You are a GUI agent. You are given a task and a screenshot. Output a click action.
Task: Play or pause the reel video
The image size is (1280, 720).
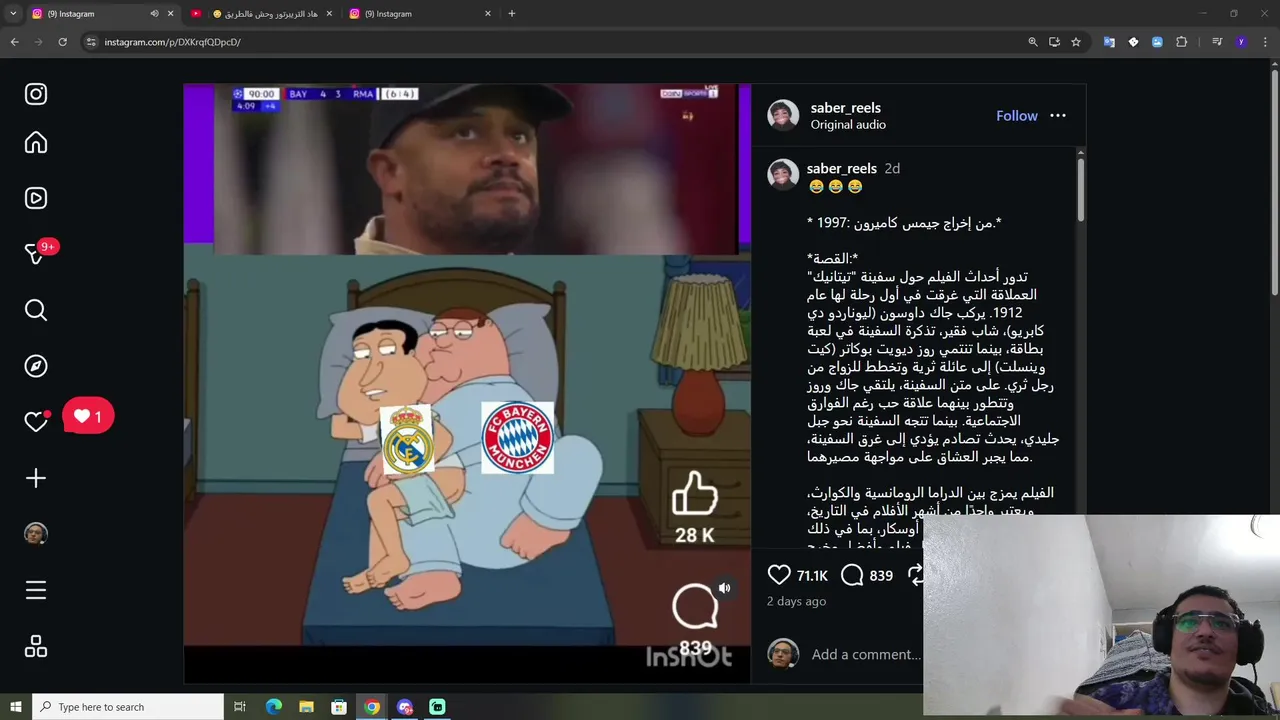pyautogui.click(x=467, y=383)
